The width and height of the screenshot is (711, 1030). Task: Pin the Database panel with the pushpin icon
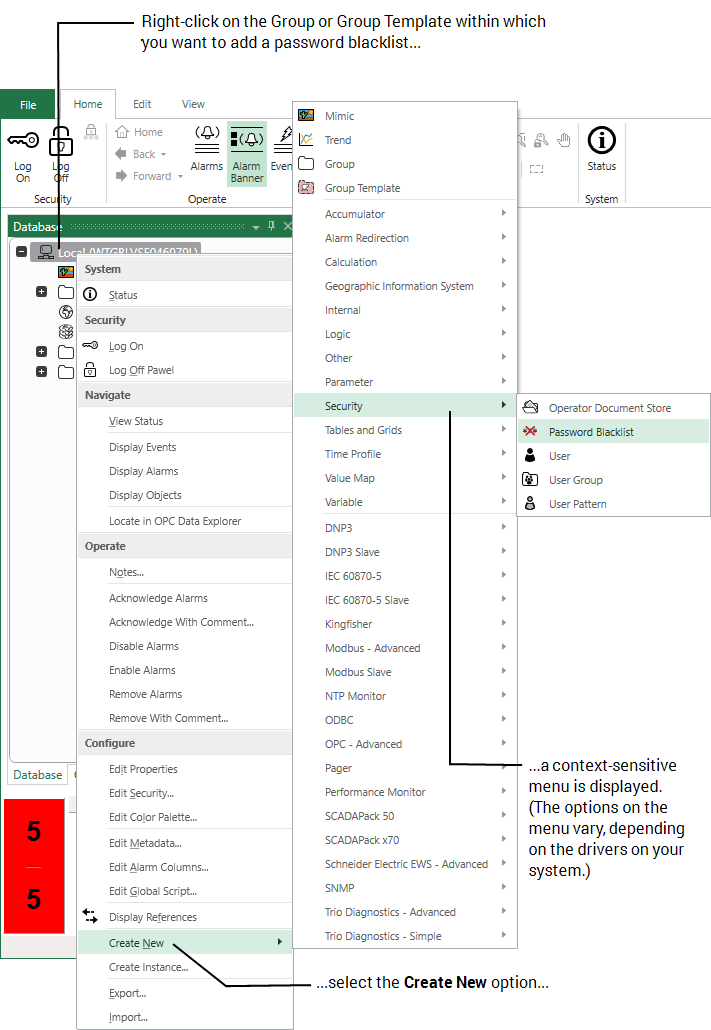[271, 226]
